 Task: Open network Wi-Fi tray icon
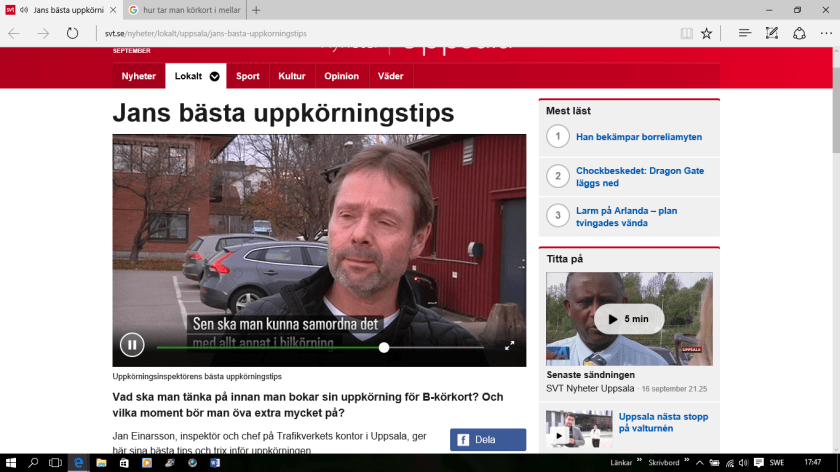[730, 463]
